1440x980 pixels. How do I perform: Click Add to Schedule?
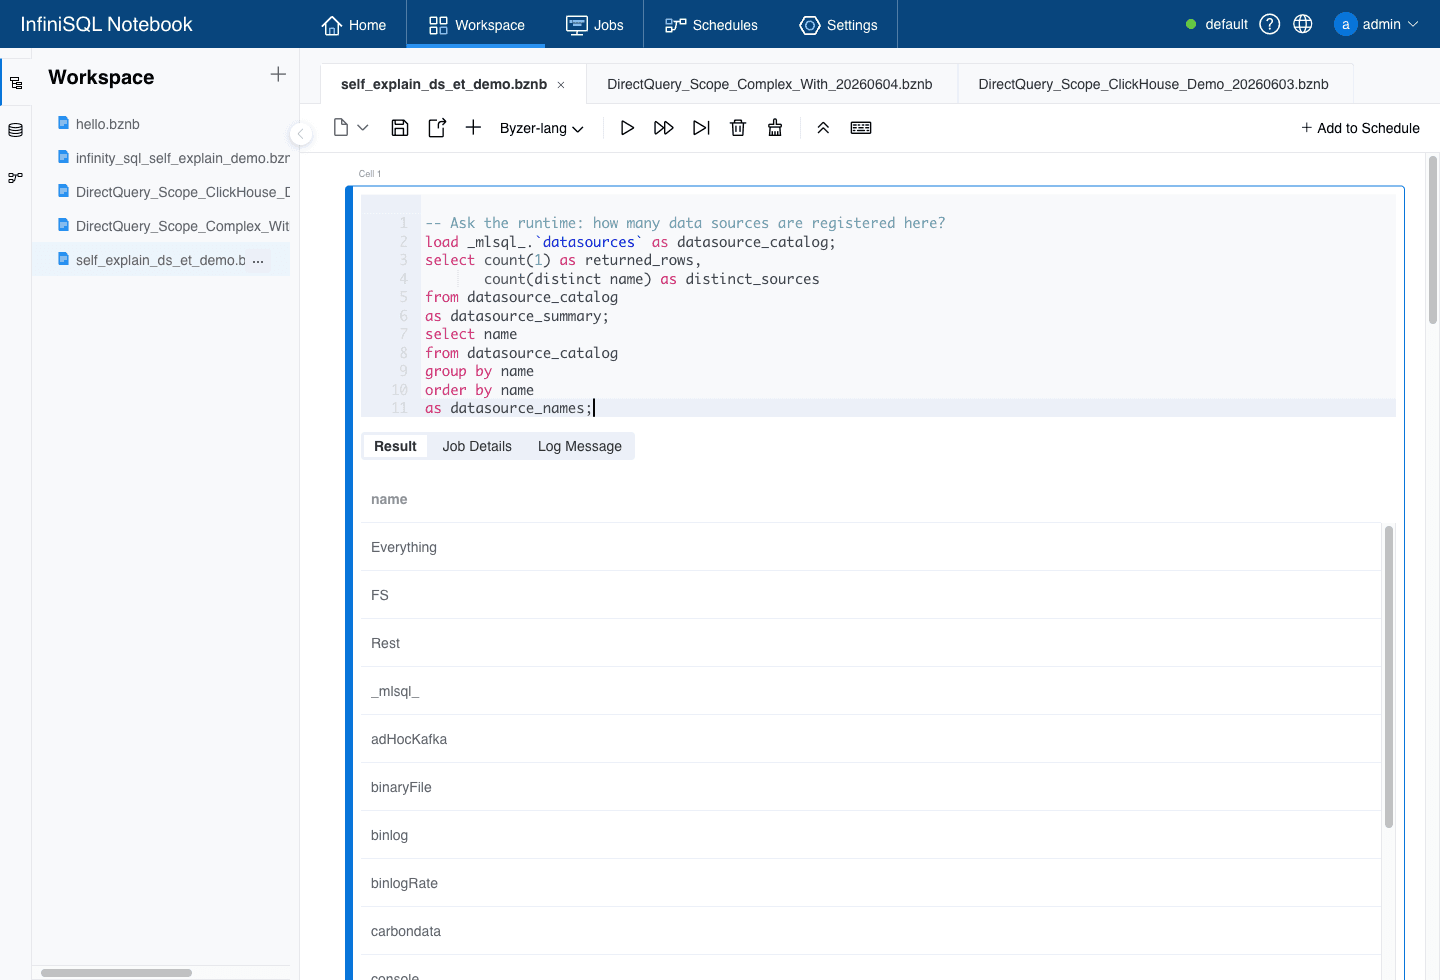click(x=1360, y=128)
